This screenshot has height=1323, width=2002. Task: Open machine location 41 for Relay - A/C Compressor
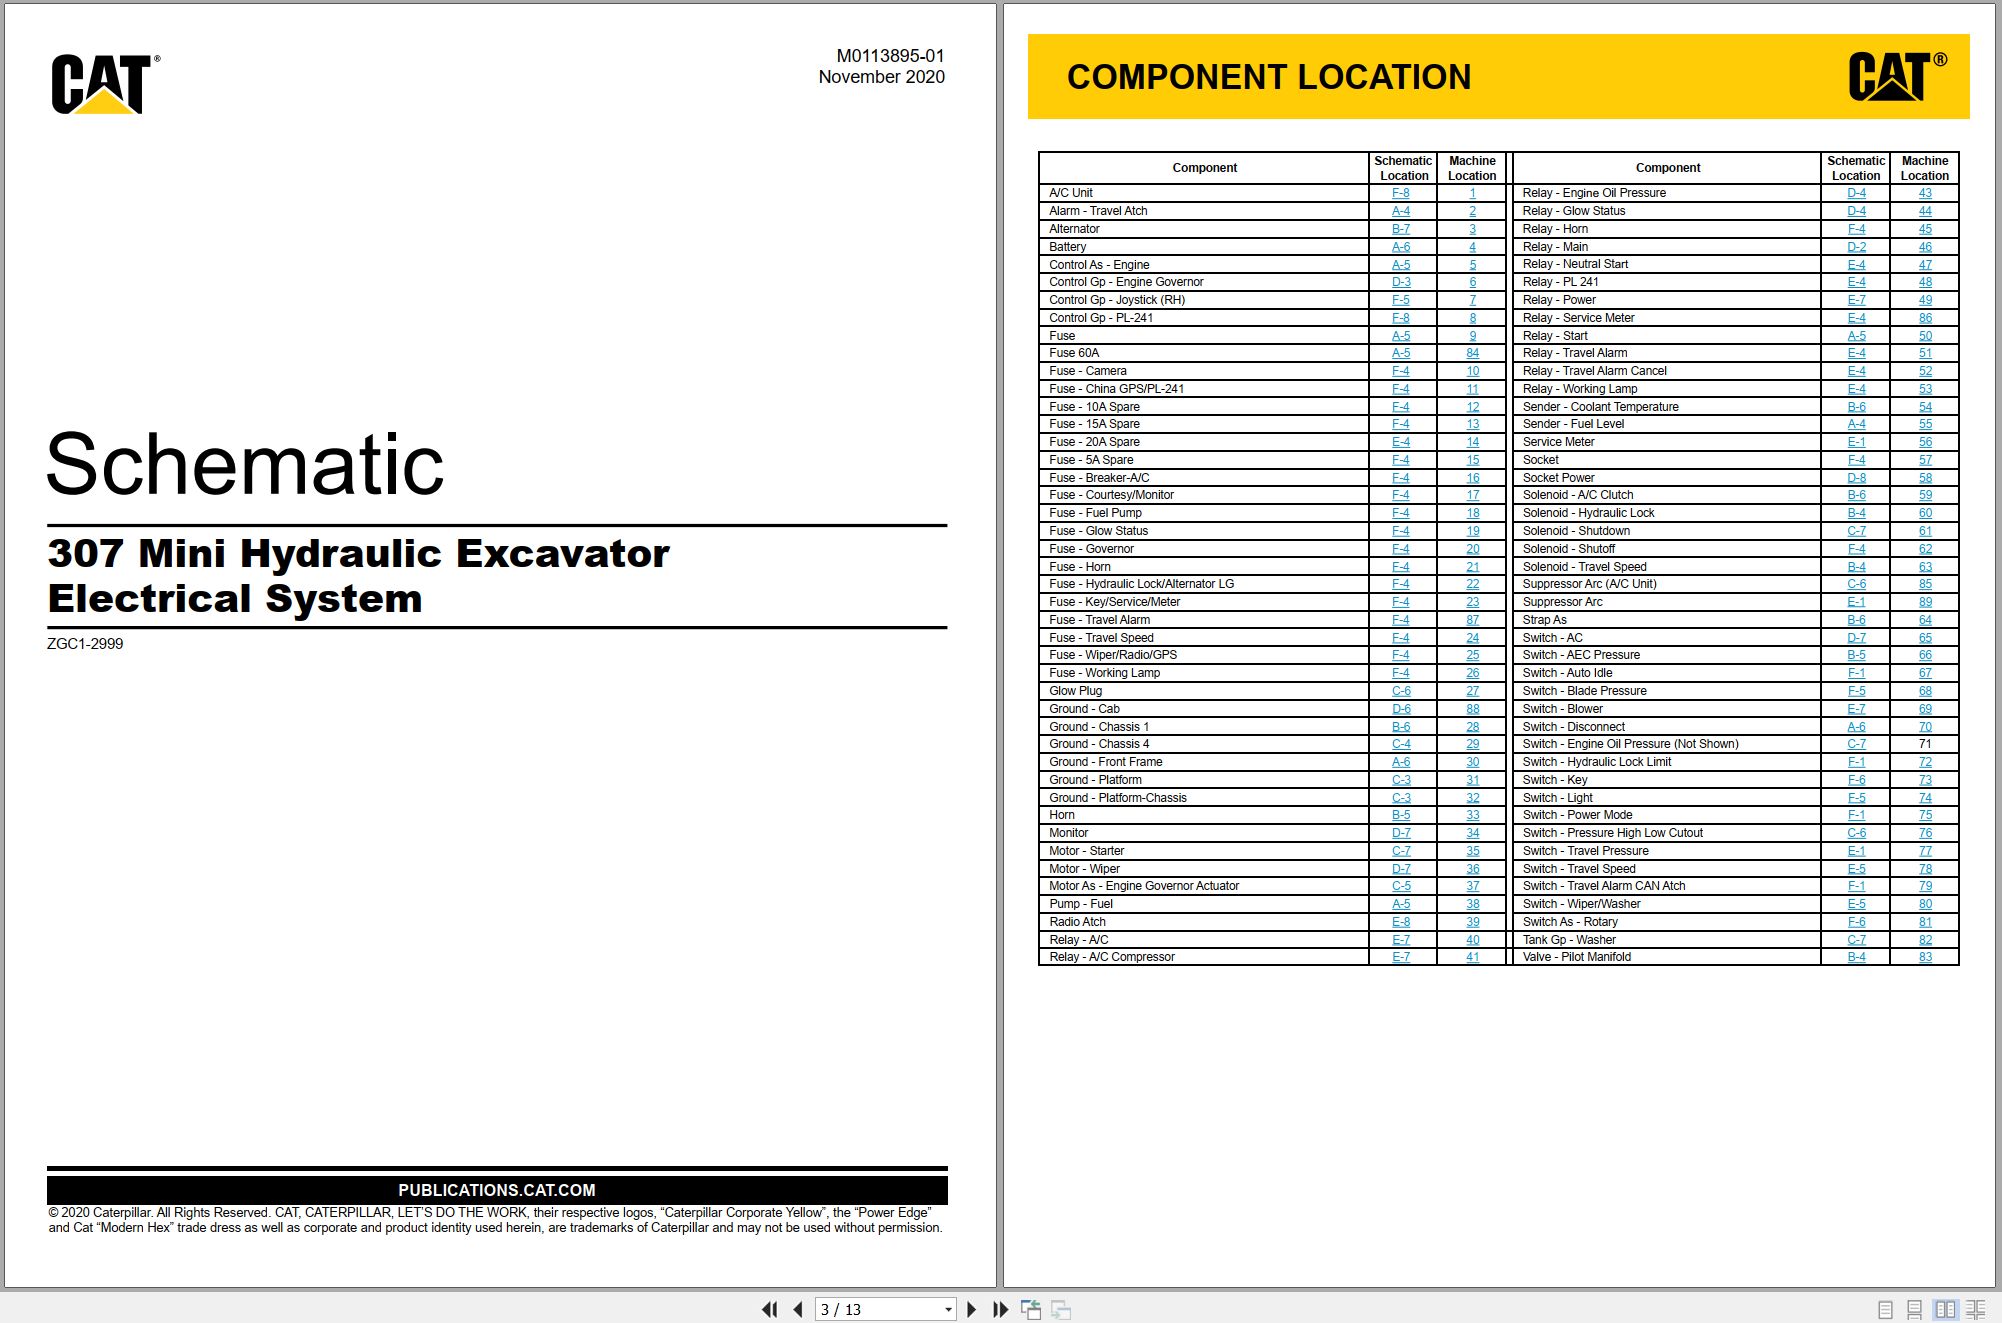point(1472,957)
